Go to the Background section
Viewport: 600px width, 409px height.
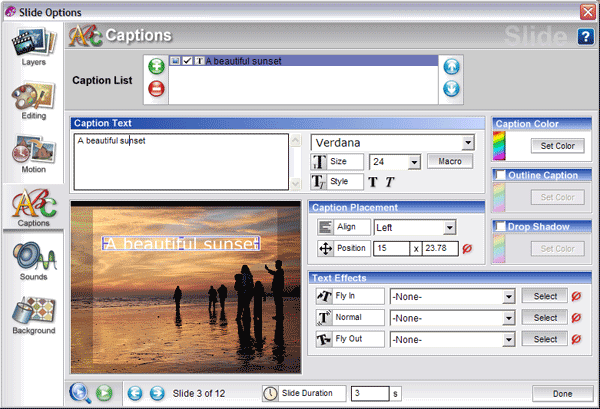pyautogui.click(x=33, y=316)
